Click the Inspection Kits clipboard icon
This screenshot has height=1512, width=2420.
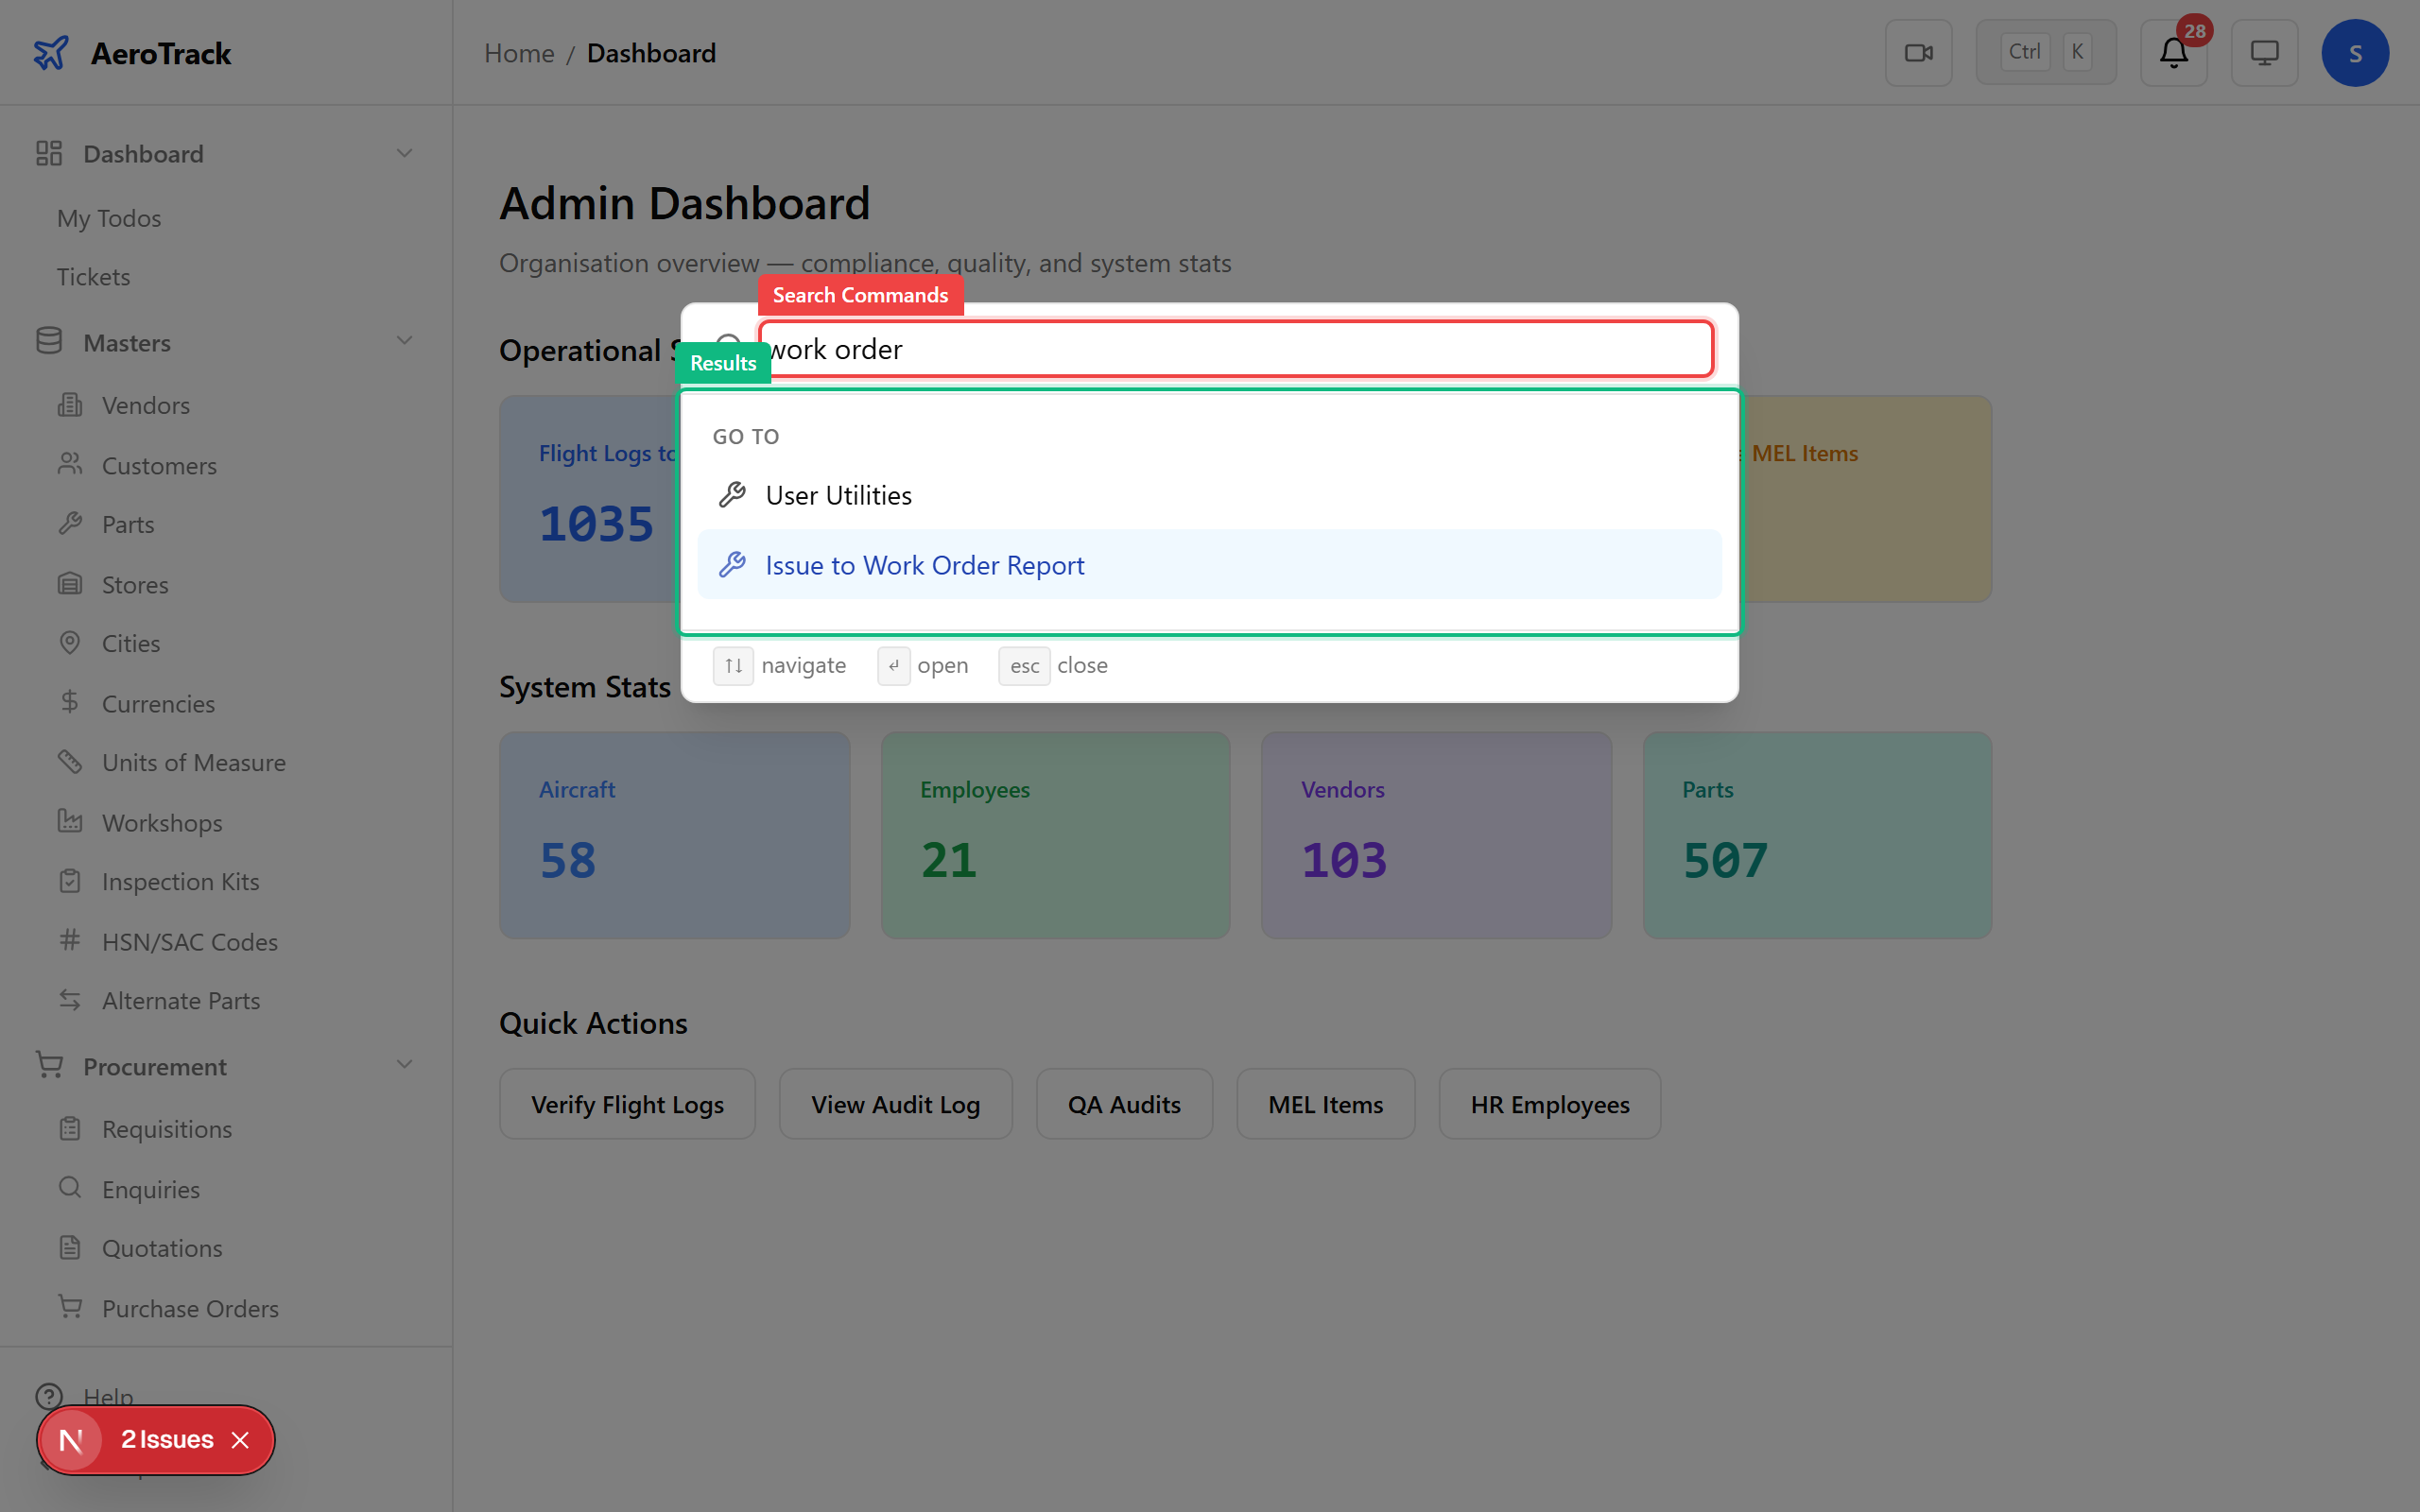[x=69, y=880]
